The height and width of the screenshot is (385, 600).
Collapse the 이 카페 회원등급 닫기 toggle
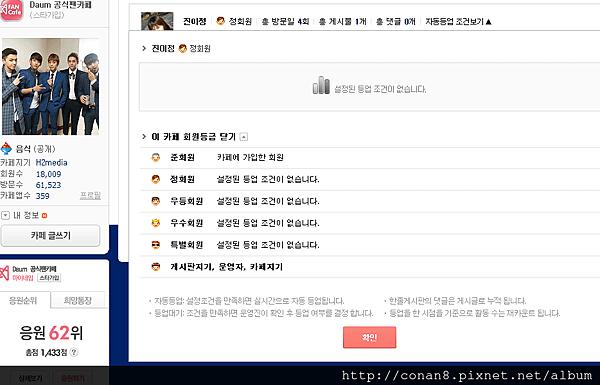(x=244, y=137)
